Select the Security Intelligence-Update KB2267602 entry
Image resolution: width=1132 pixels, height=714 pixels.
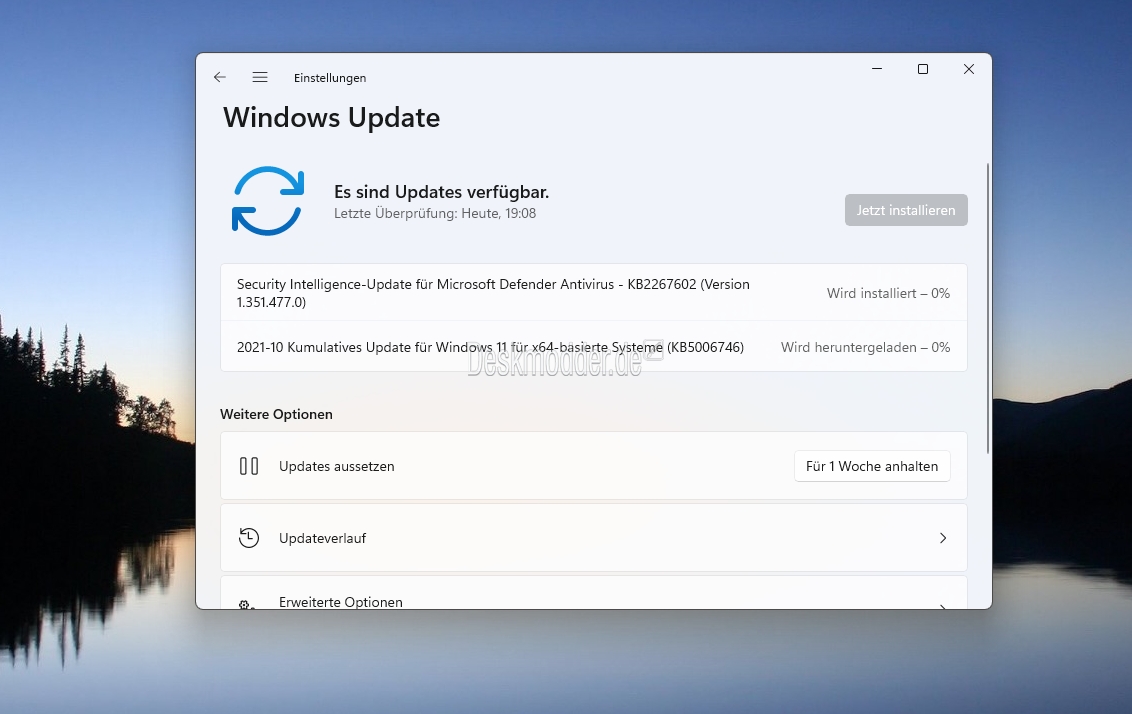[593, 292]
